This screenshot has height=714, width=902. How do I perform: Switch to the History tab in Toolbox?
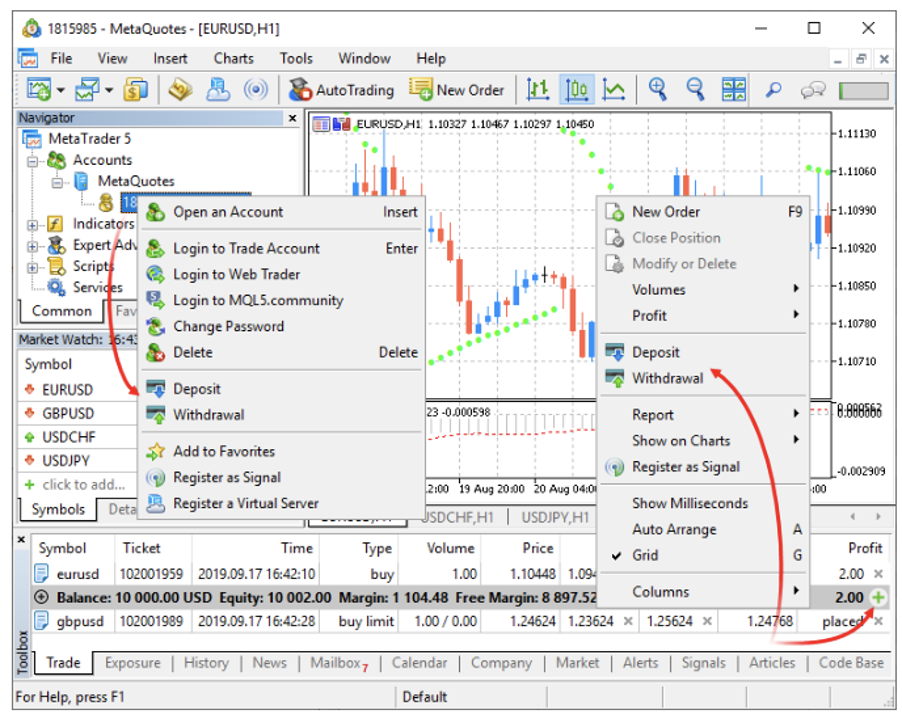206,663
